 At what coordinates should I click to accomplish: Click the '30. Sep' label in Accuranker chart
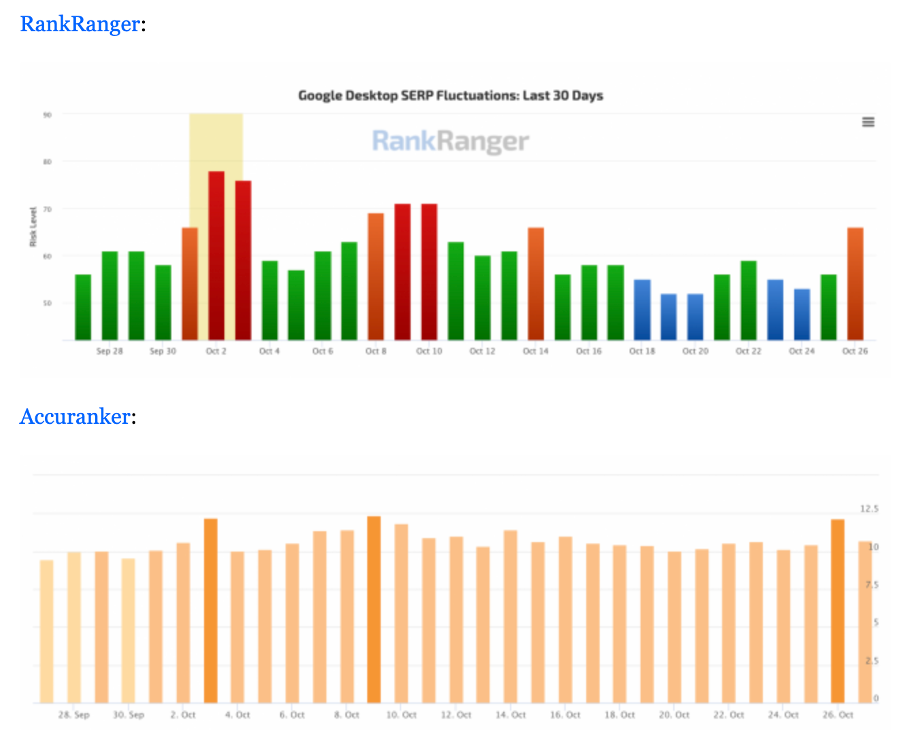coord(129,715)
